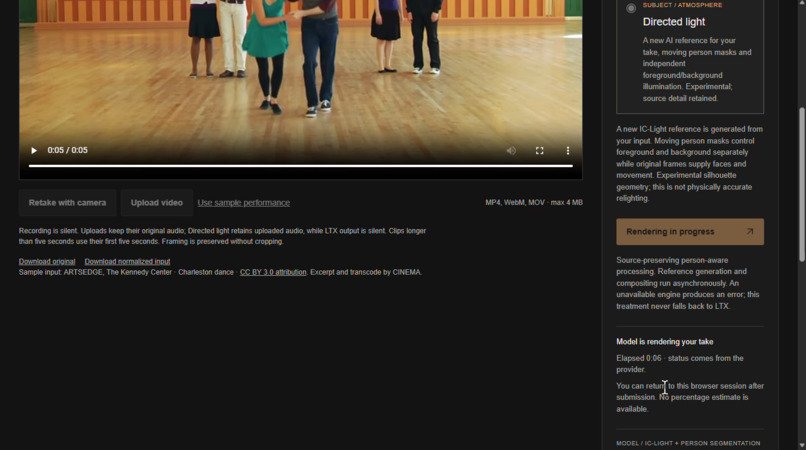Click the Rendering in progress button

tap(690, 232)
